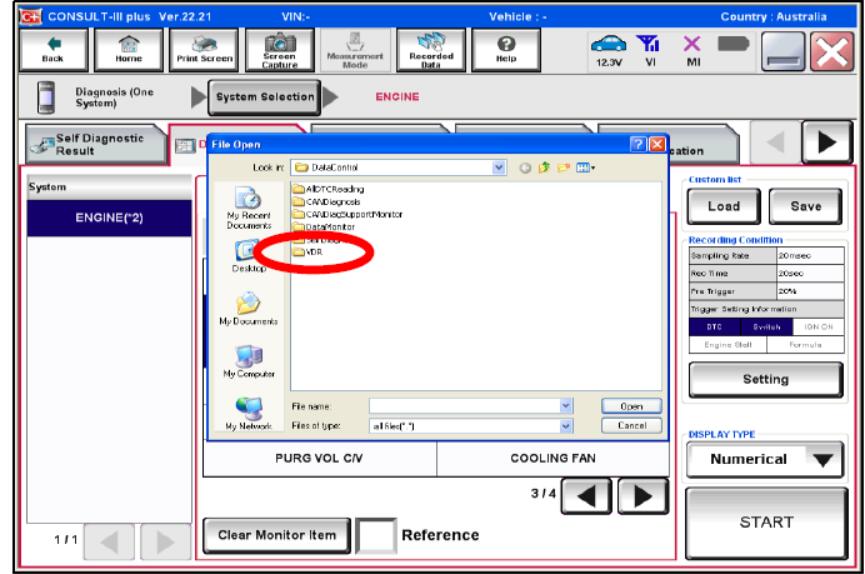Open My Recent Documents place
The height and width of the screenshot is (574, 865).
[x=248, y=208]
